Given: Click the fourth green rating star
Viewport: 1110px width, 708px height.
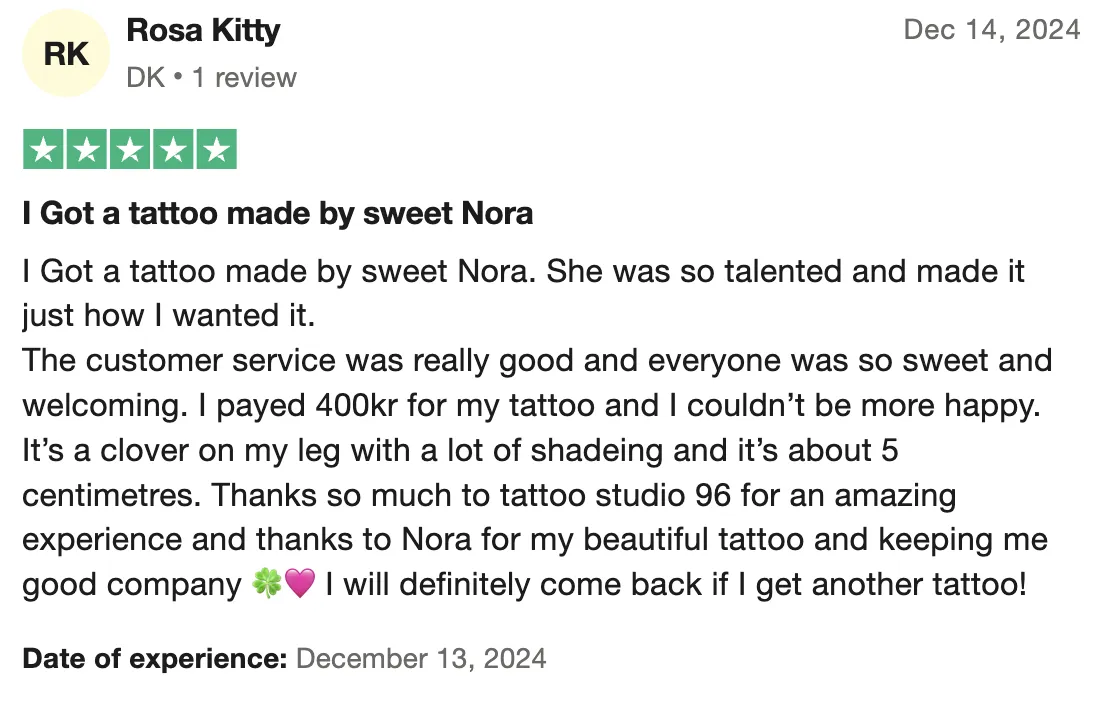Looking at the screenshot, I should pyautogui.click(x=172, y=150).
